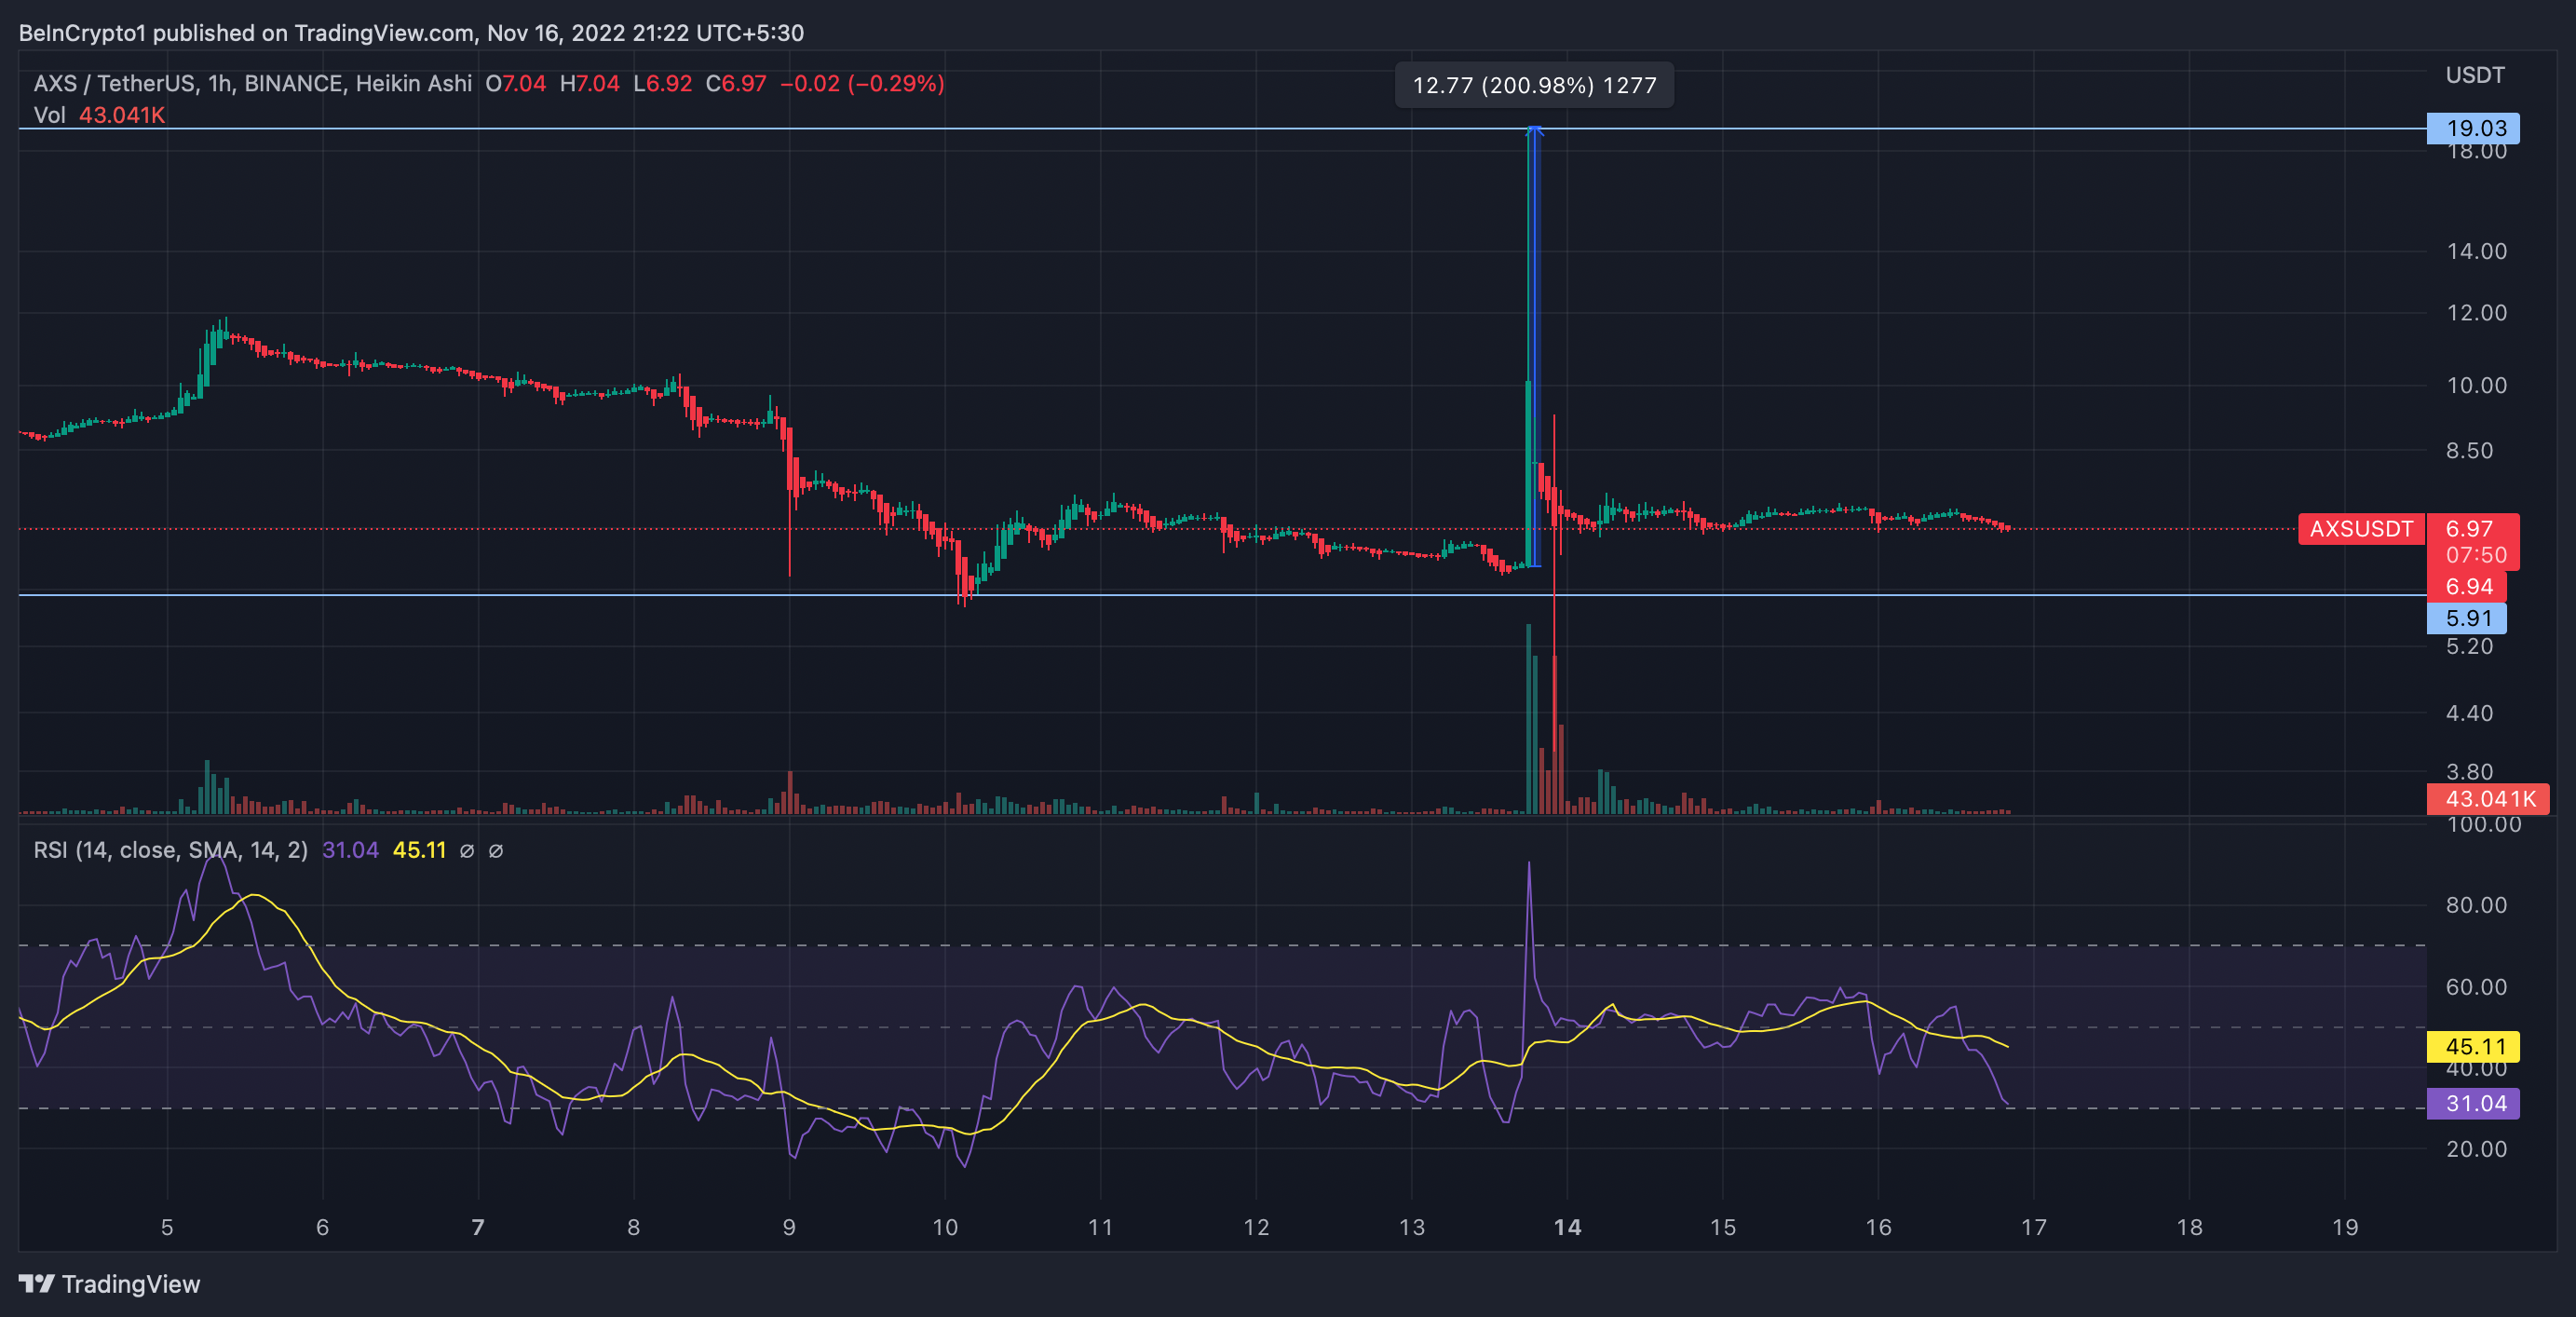2576x1317 pixels.
Task: Click the TradingView text at bottom left
Action: coord(131,1284)
